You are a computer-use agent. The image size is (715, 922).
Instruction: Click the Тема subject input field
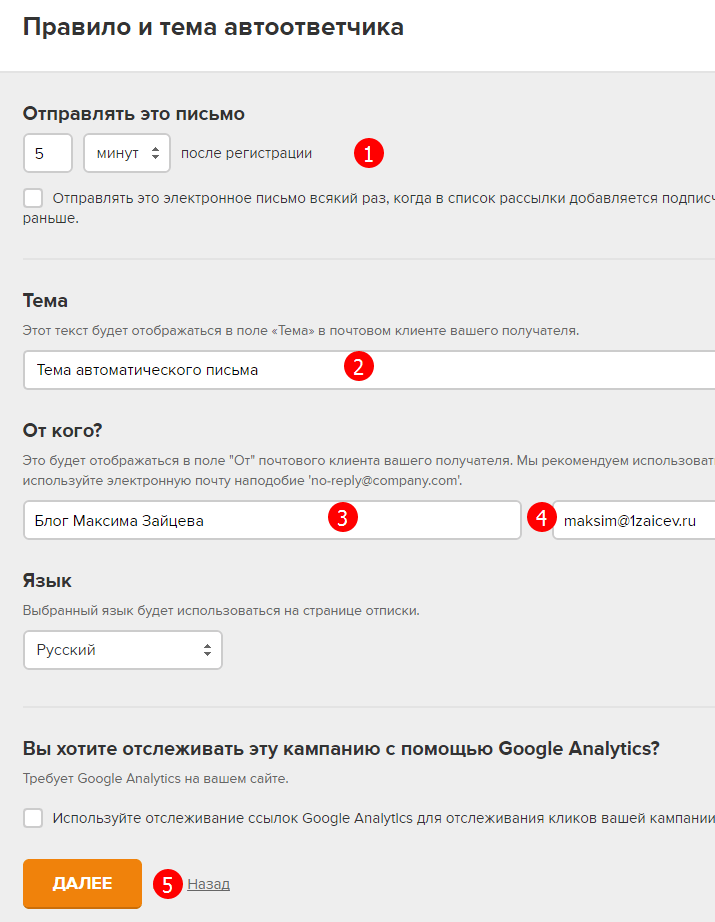369,370
